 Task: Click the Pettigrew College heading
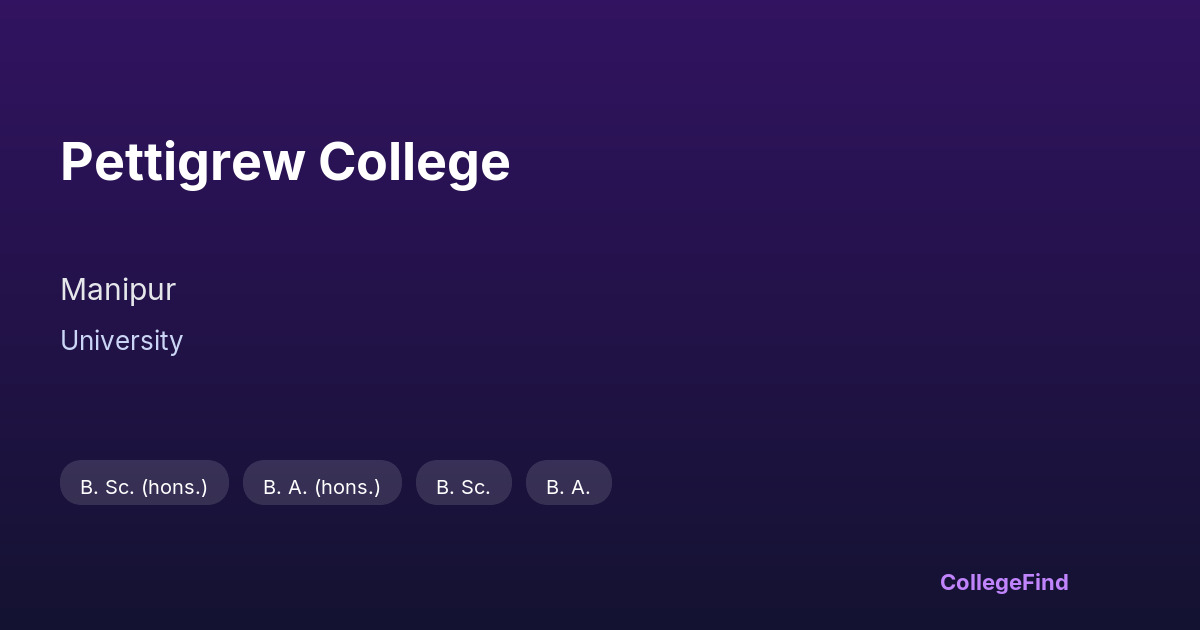pos(285,162)
